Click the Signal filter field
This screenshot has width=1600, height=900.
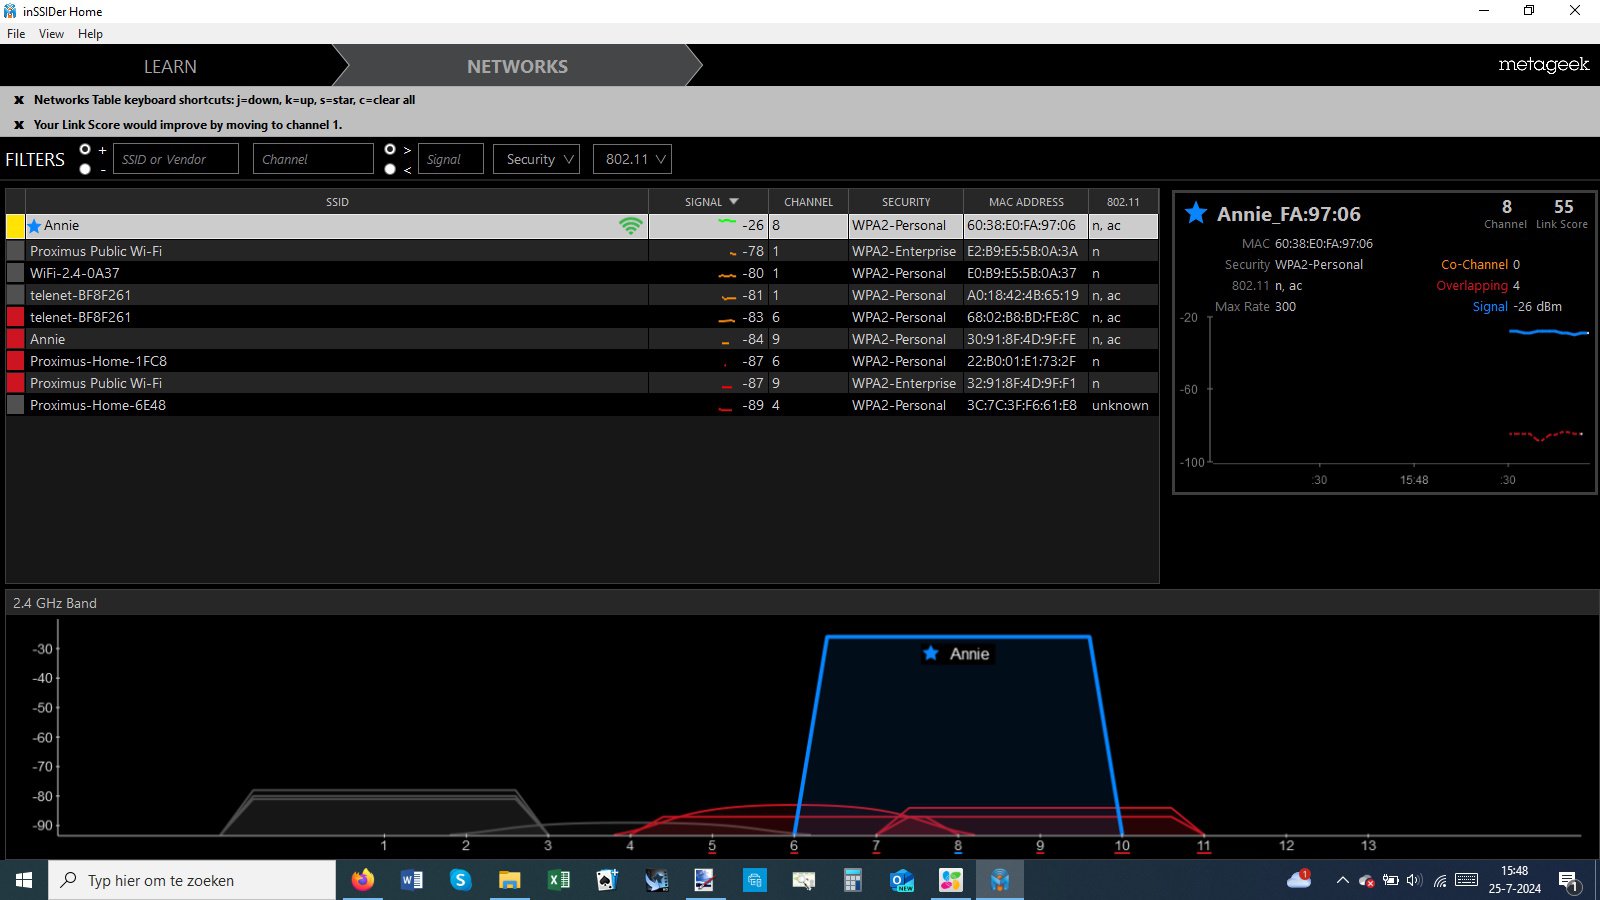pos(450,159)
